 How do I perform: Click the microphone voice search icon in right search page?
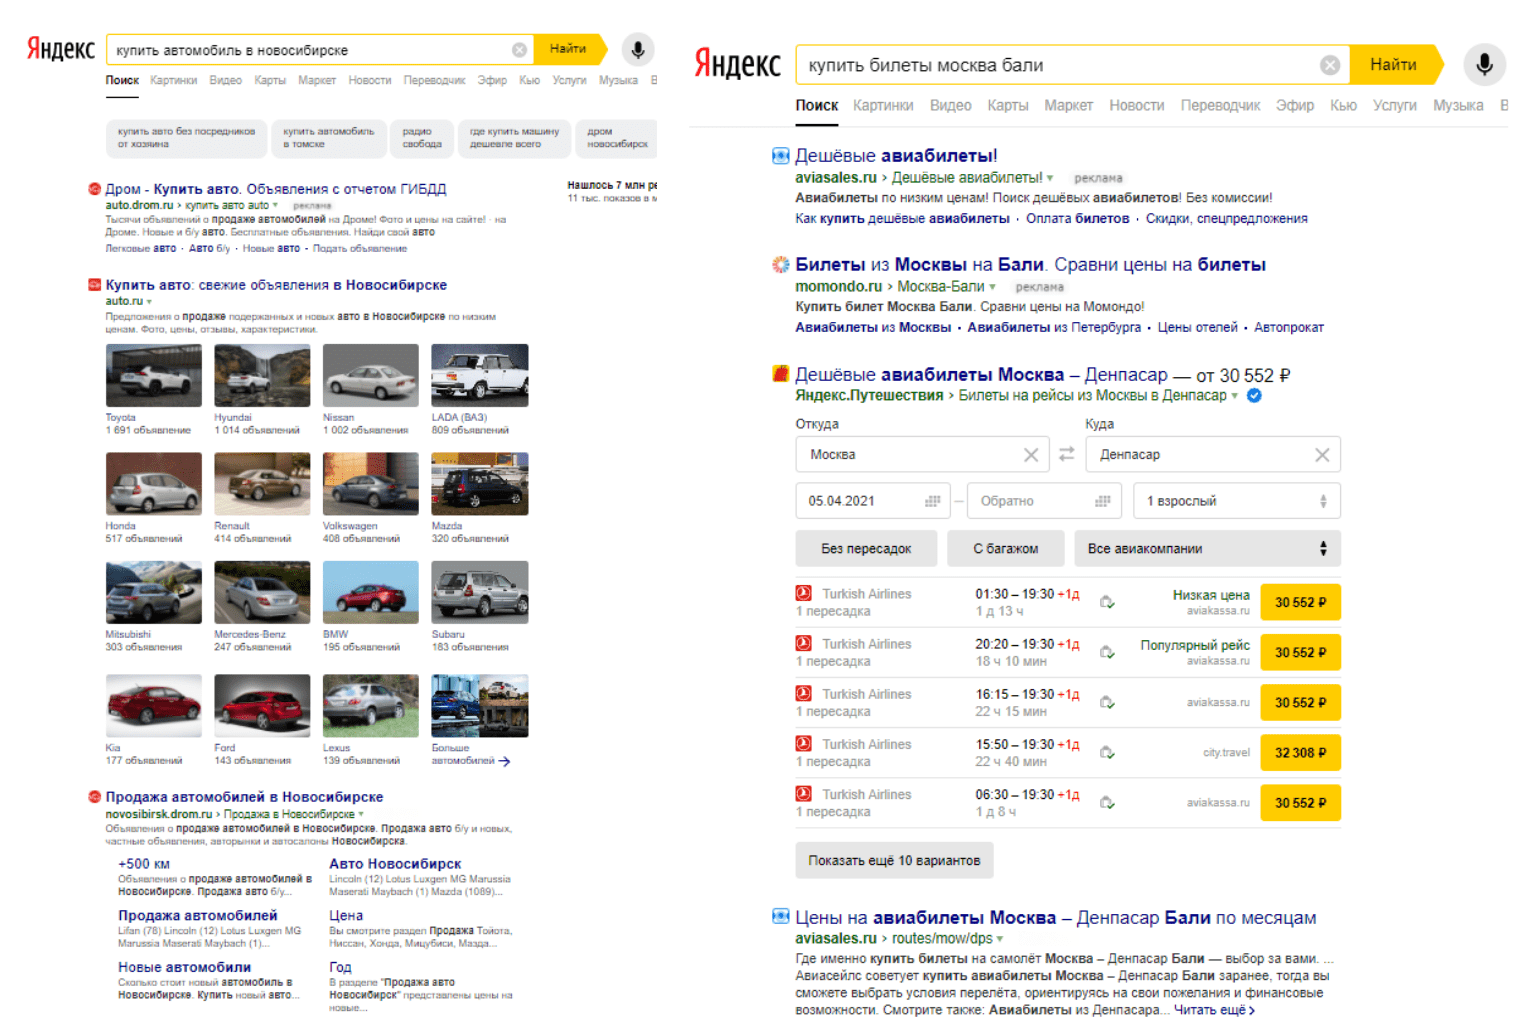[x=1484, y=64]
